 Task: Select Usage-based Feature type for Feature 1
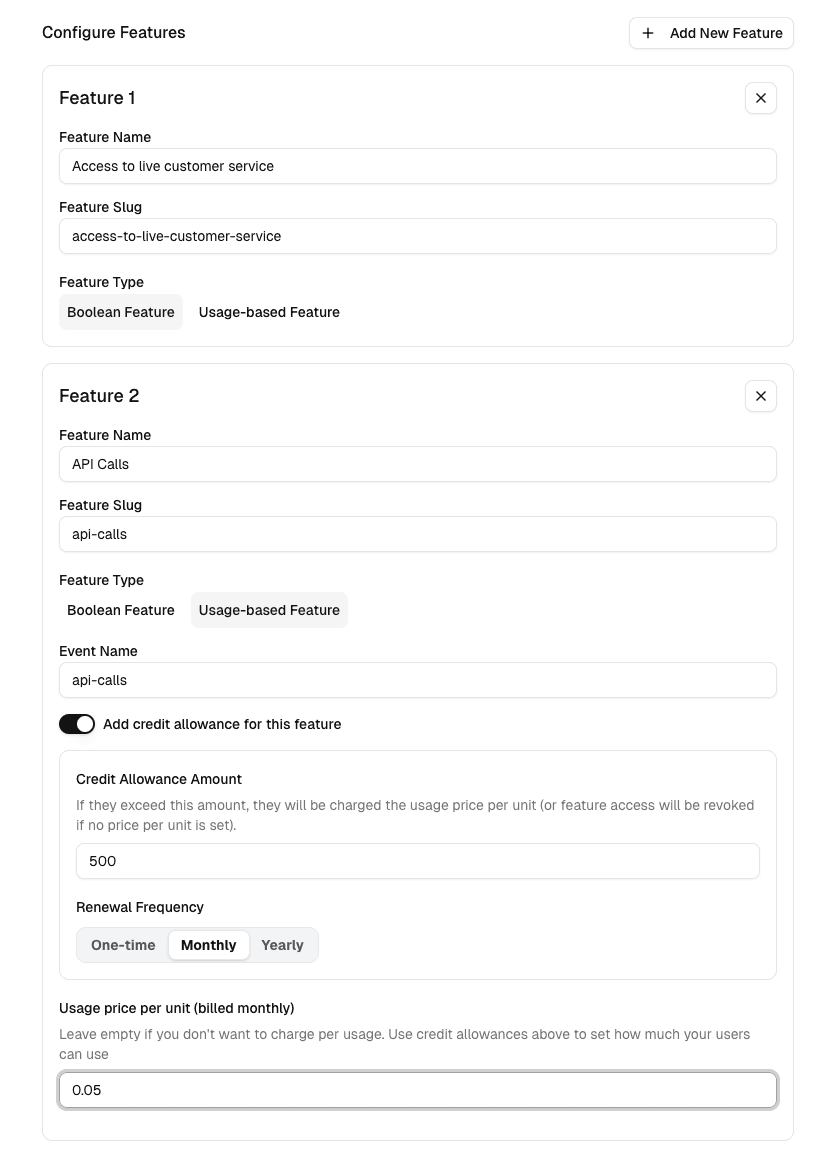[x=269, y=312]
